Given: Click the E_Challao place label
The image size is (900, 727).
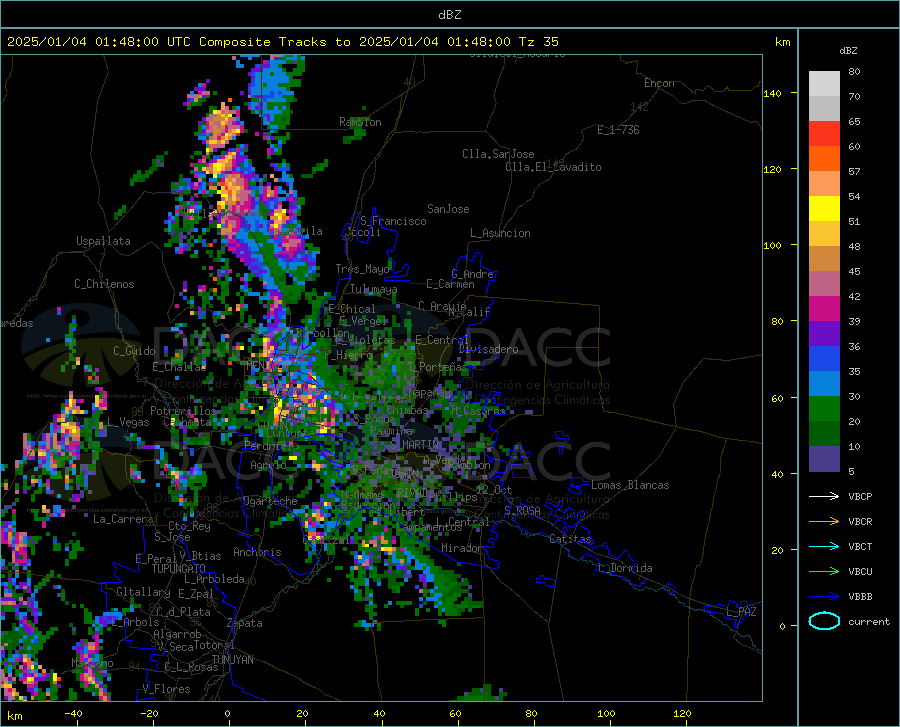Looking at the screenshot, I should coord(179,367).
